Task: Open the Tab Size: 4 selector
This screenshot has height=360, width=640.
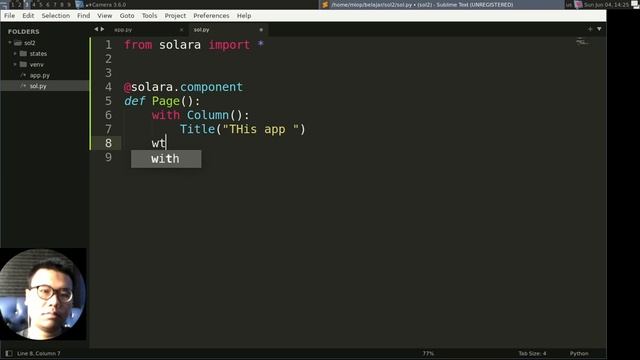Action: [x=532, y=353]
